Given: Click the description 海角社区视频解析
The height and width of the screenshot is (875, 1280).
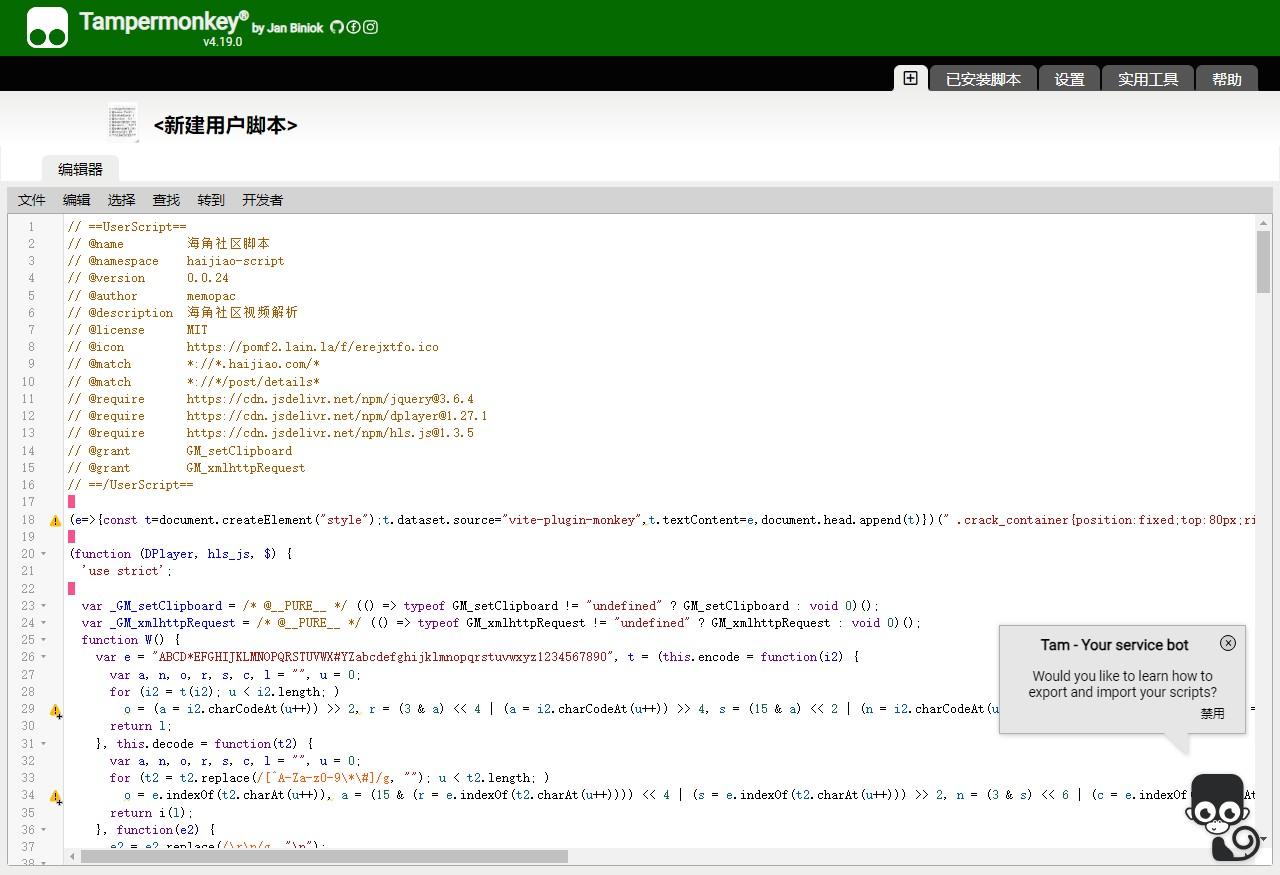Looking at the screenshot, I should [x=242, y=312].
